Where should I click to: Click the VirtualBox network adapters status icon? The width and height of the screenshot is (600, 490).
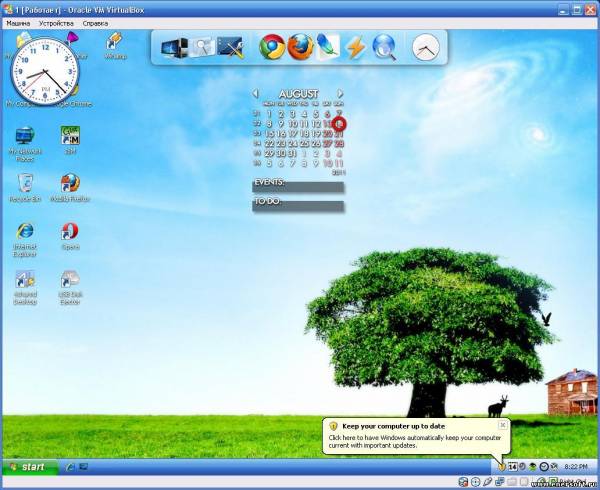(x=500, y=482)
